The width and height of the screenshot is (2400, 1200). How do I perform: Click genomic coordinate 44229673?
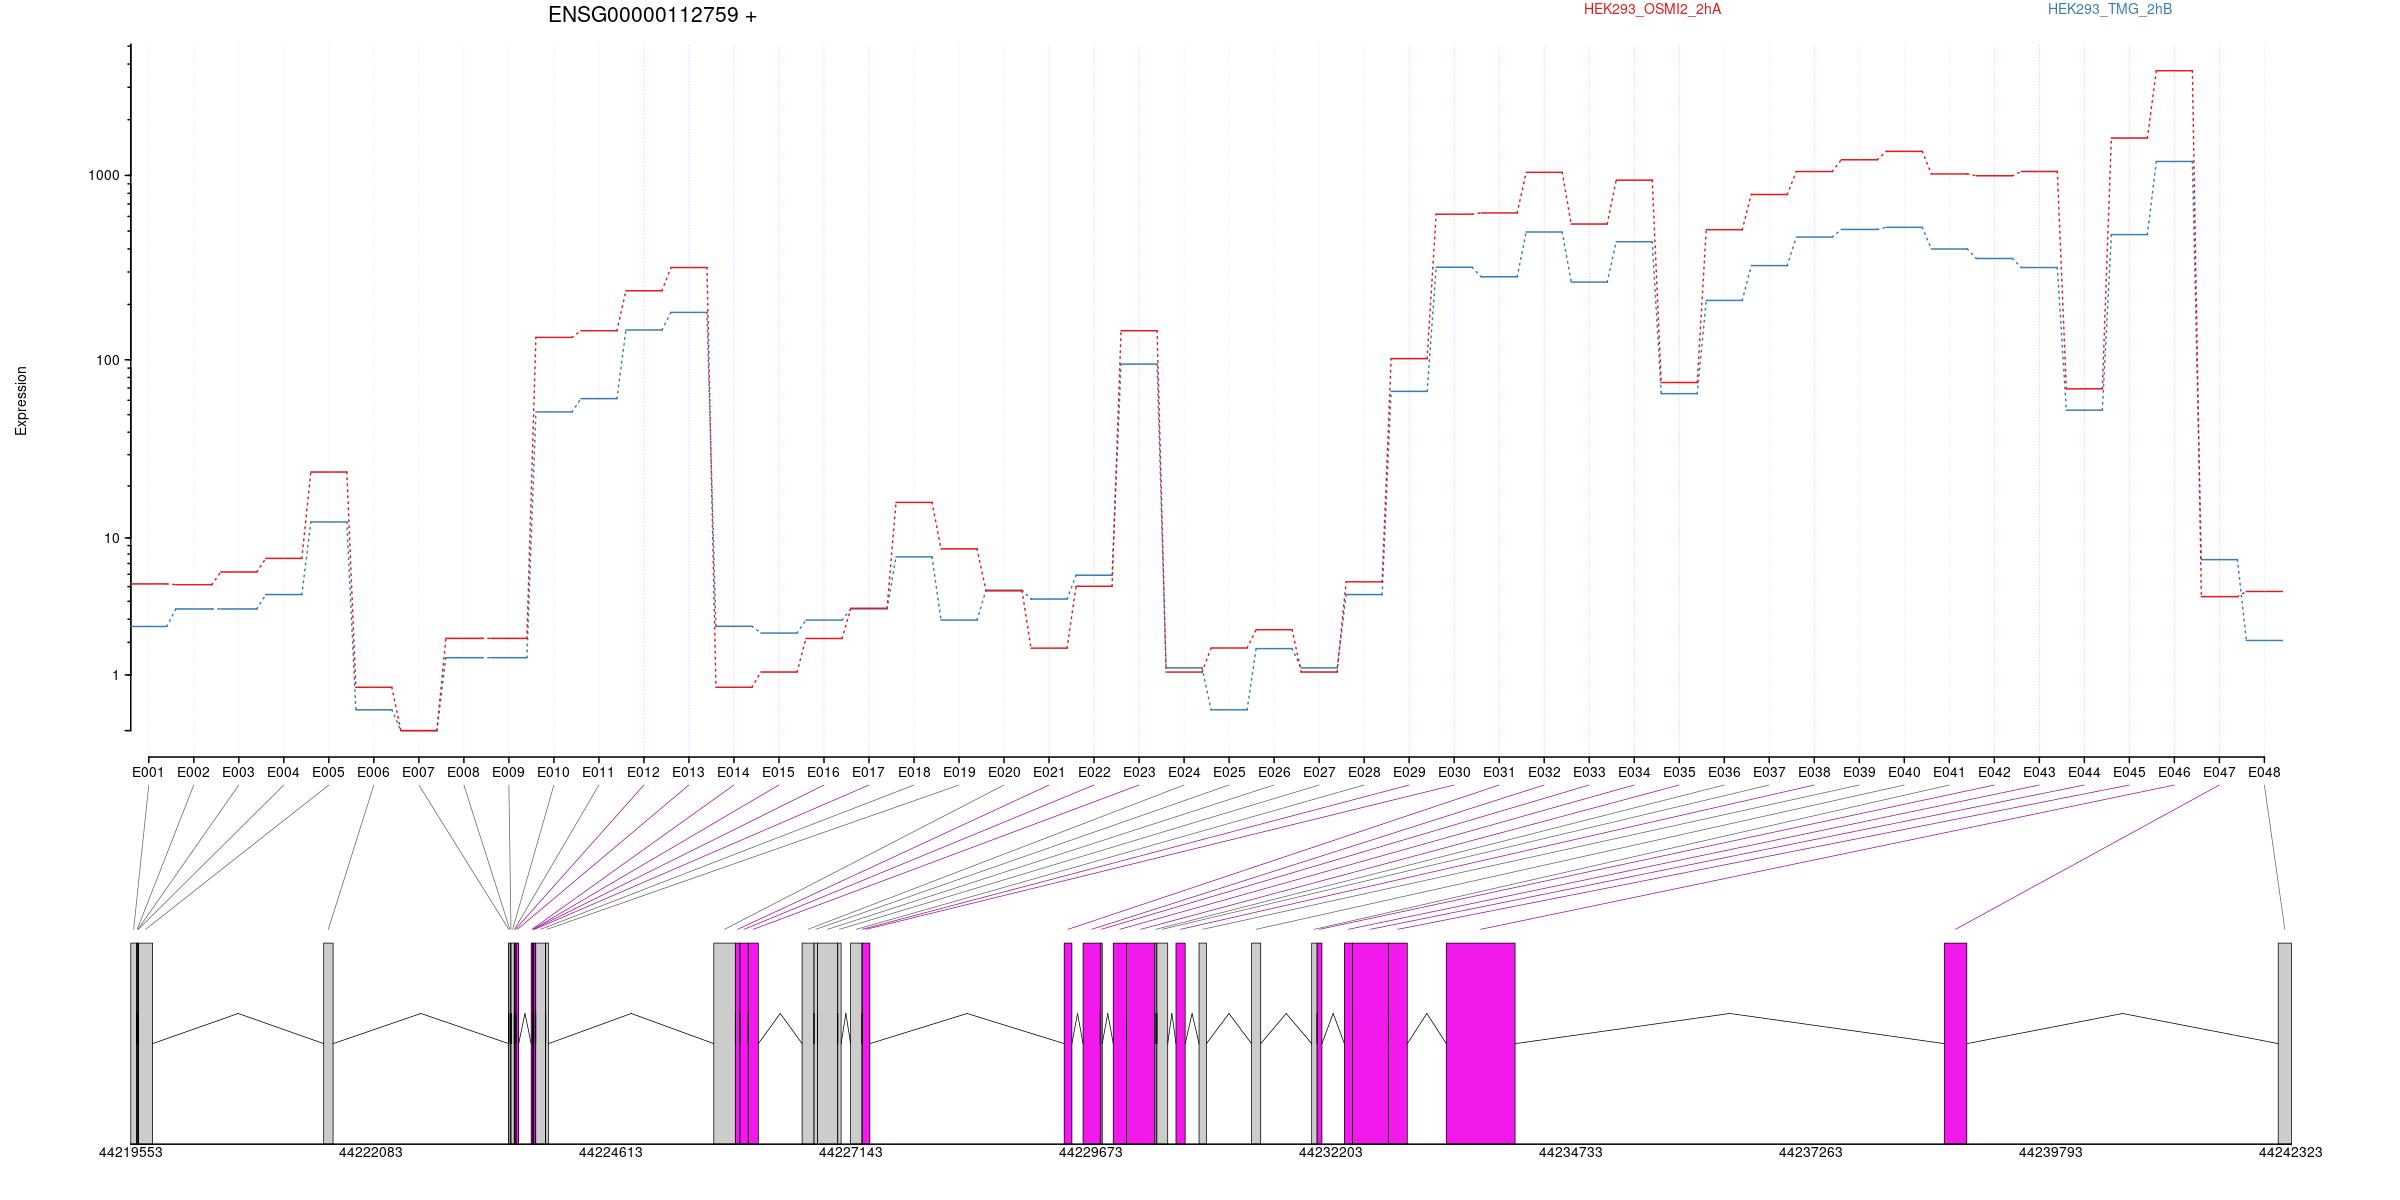point(1090,1152)
